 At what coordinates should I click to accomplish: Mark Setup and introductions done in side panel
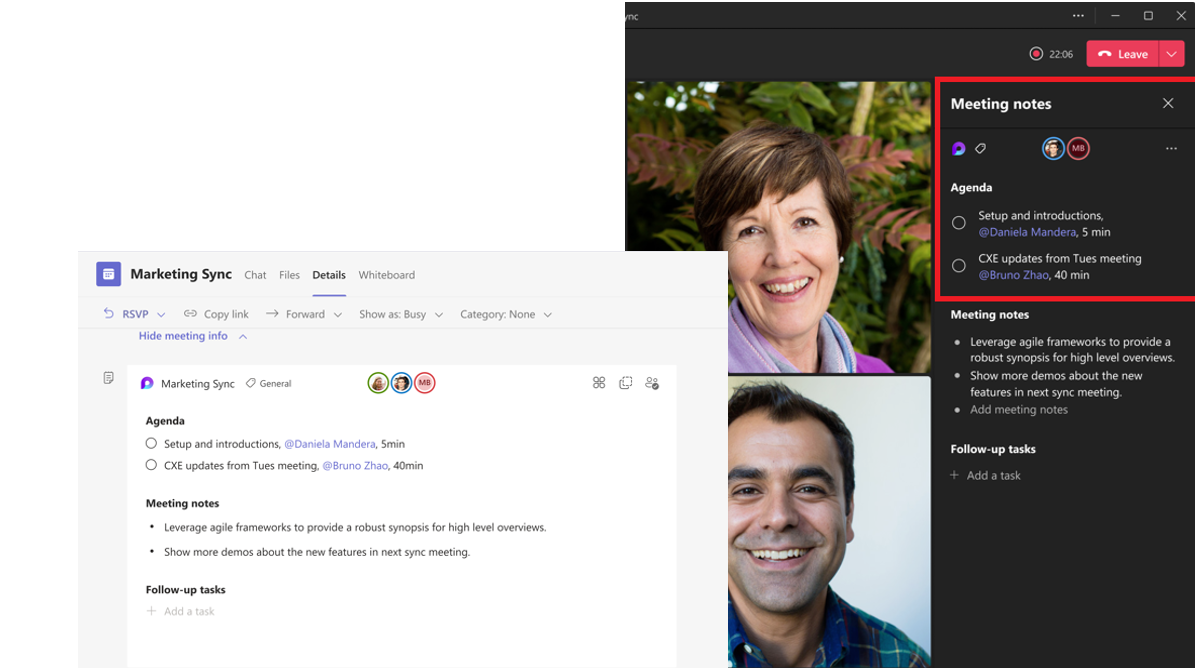tap(959, 223)
